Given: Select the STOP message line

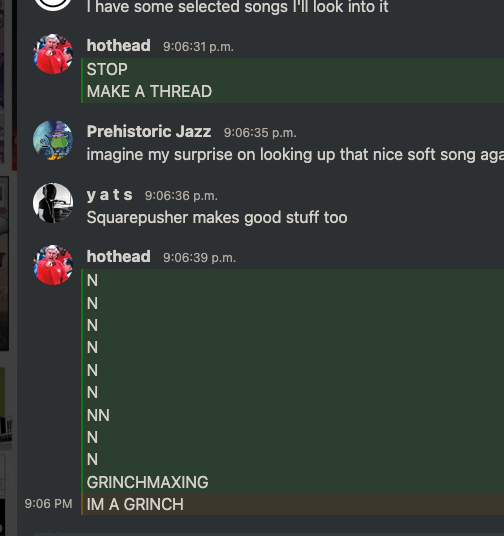Looking at the screenshot, I should [107, 69].
